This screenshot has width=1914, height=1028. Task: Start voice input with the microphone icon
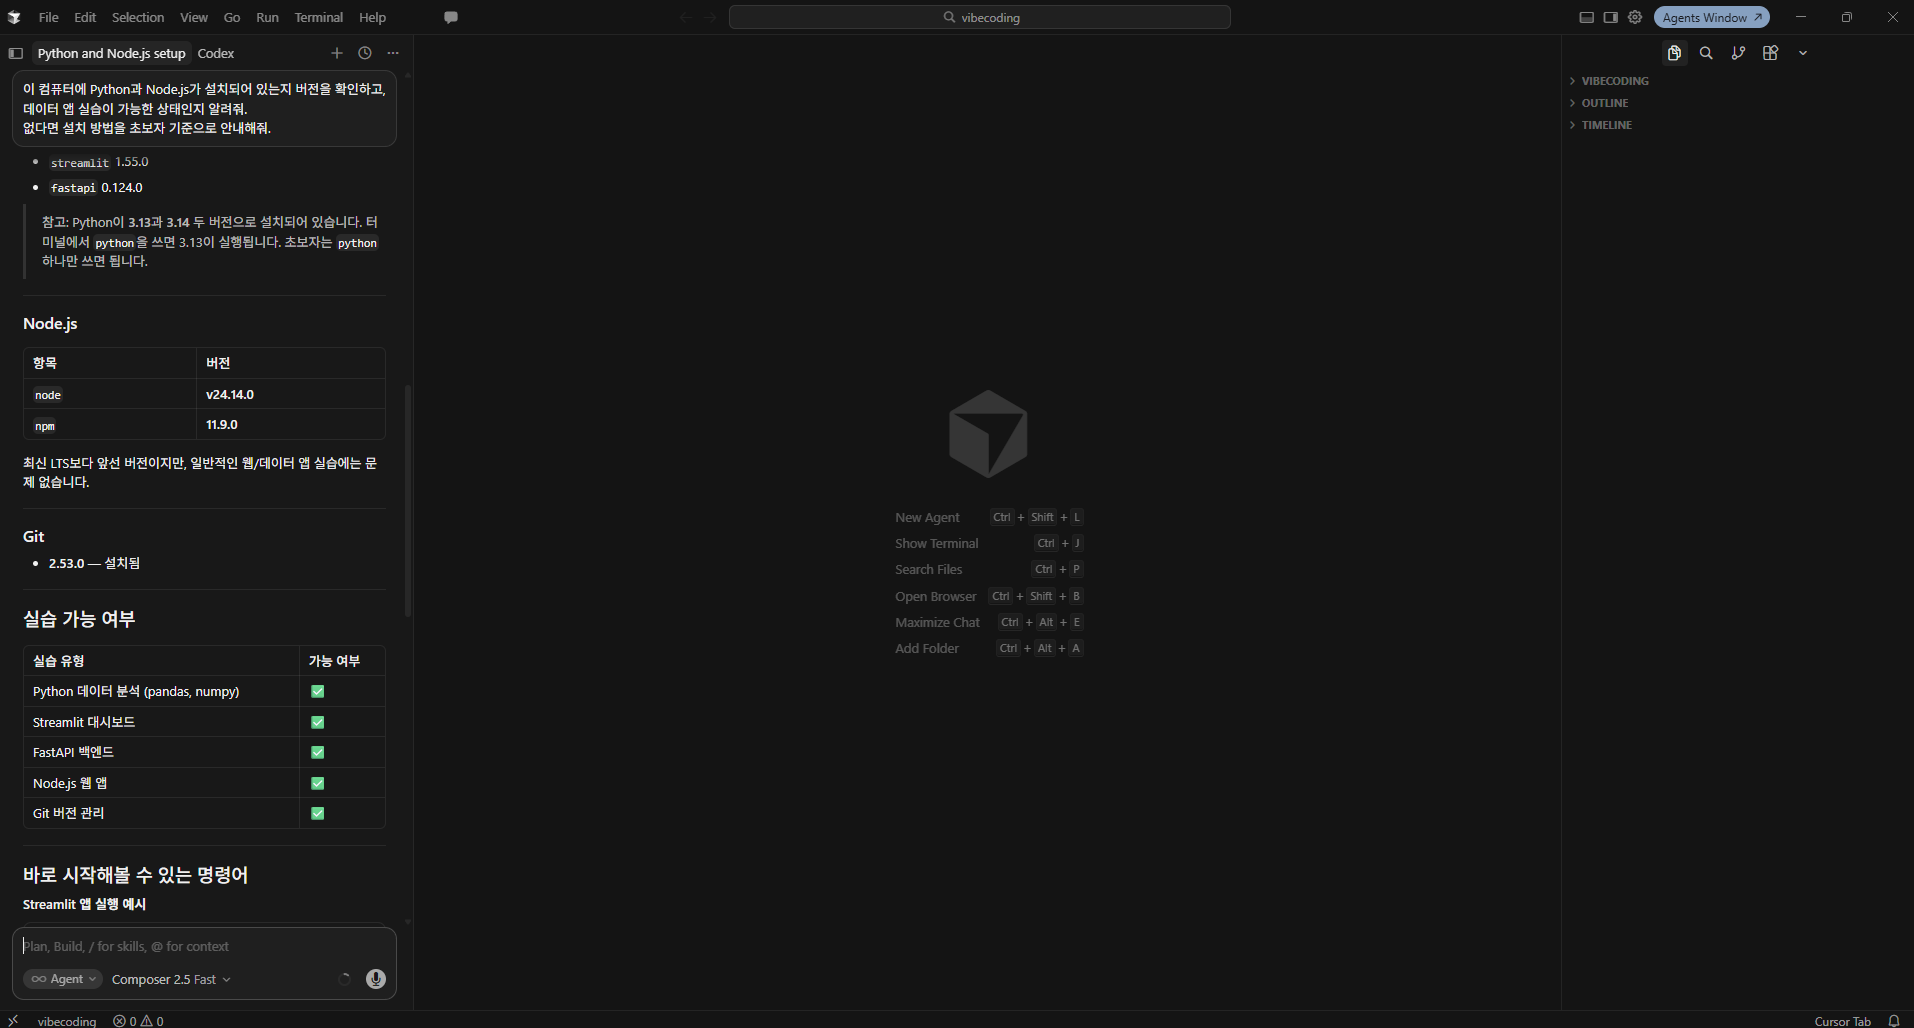click(376, 979)
